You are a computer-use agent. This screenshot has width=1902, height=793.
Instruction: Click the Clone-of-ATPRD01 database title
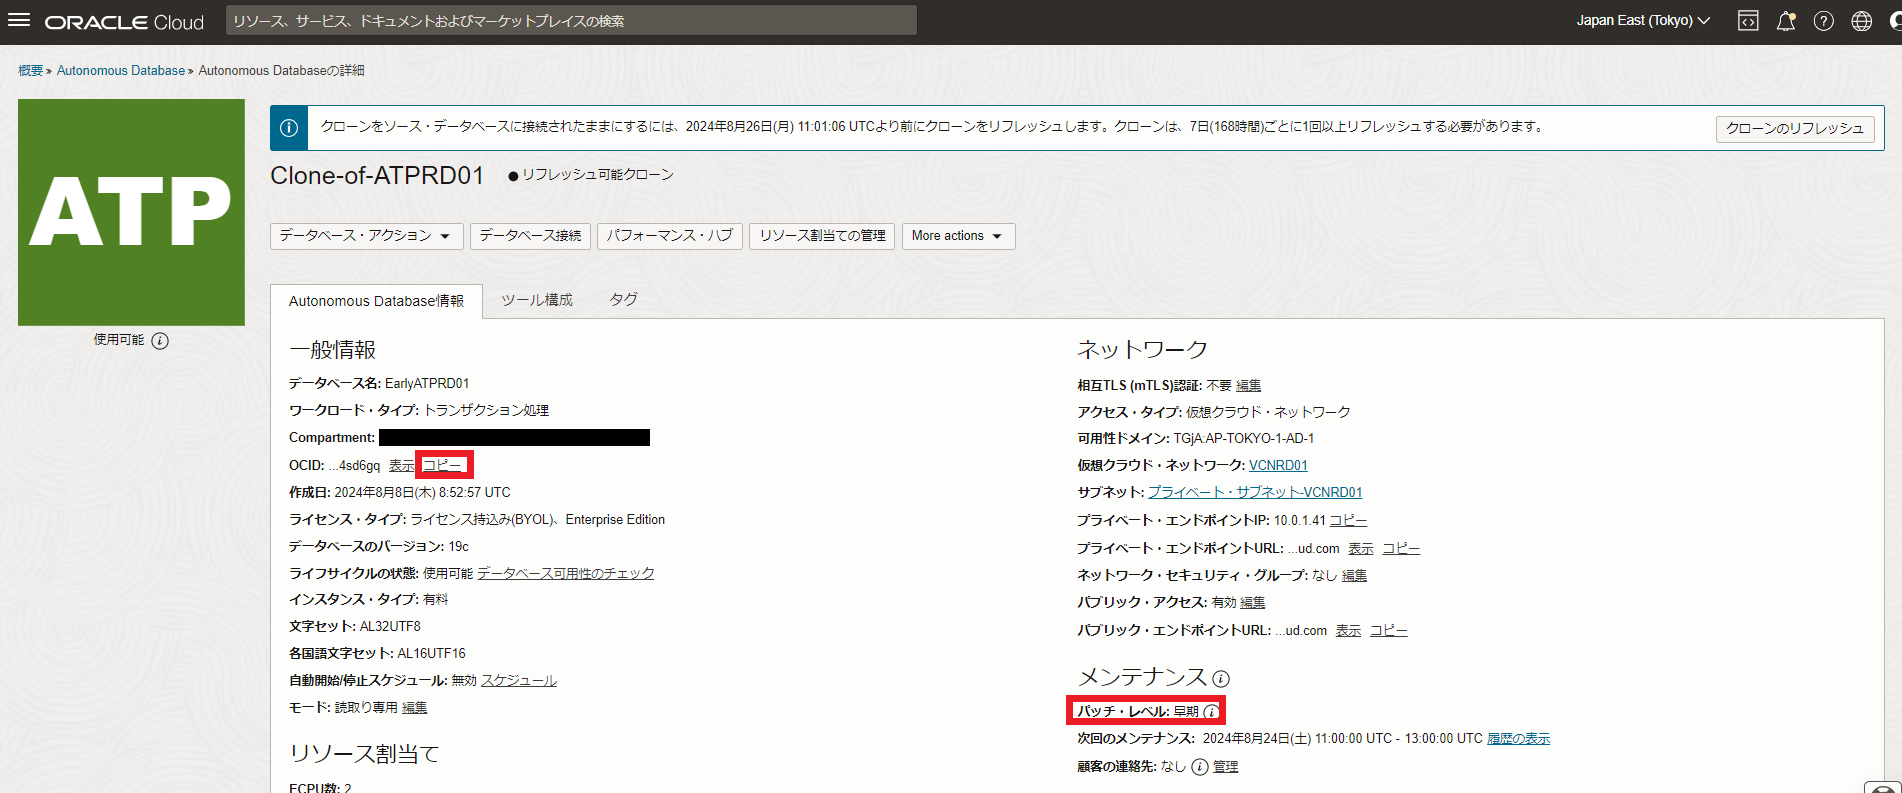pos(377,176)
